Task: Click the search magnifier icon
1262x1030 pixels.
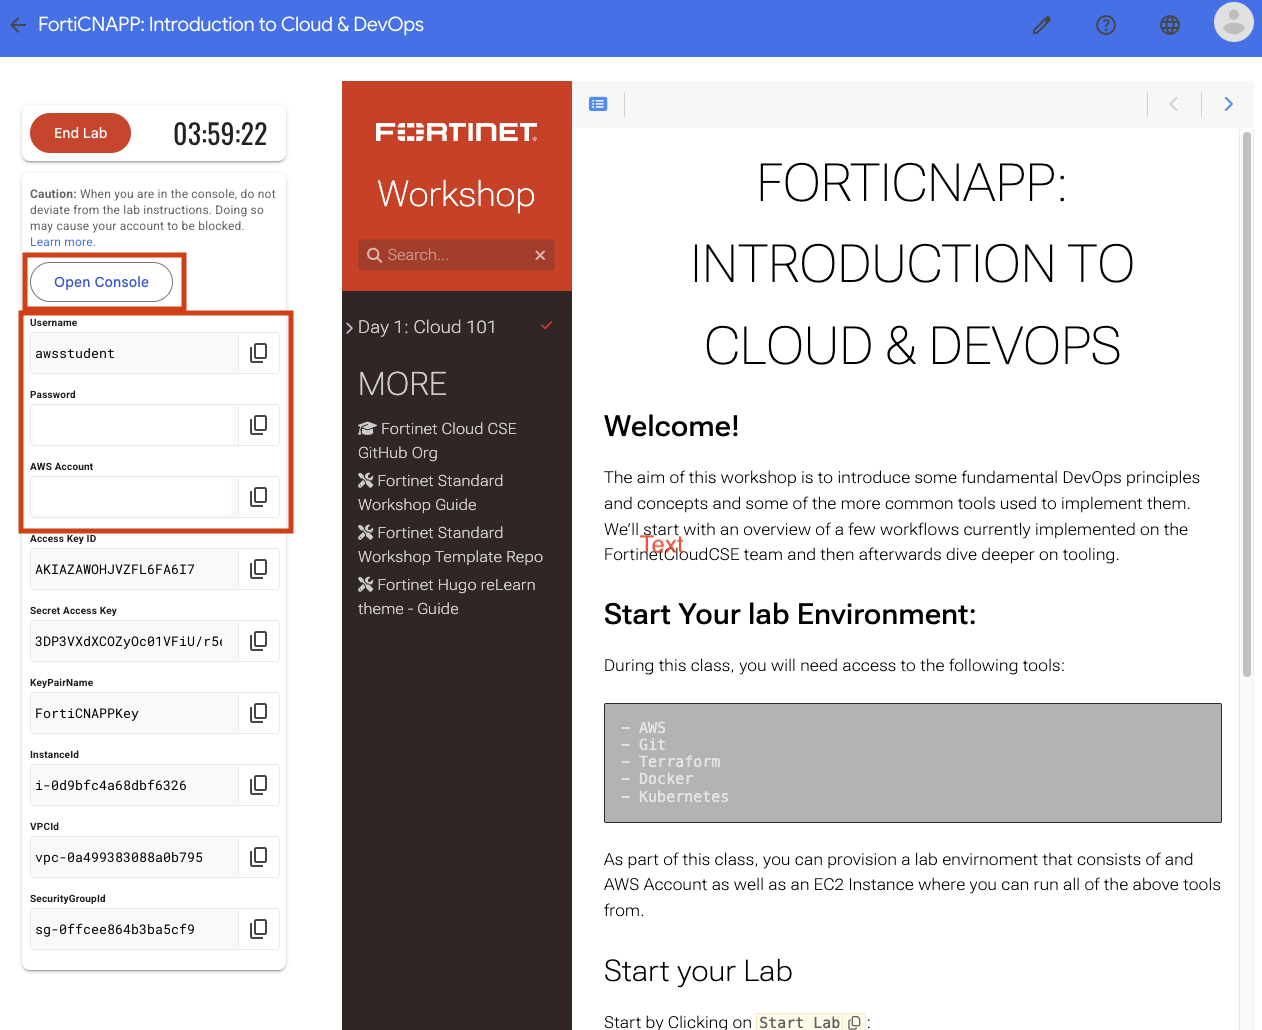Action: pos(374,255)
